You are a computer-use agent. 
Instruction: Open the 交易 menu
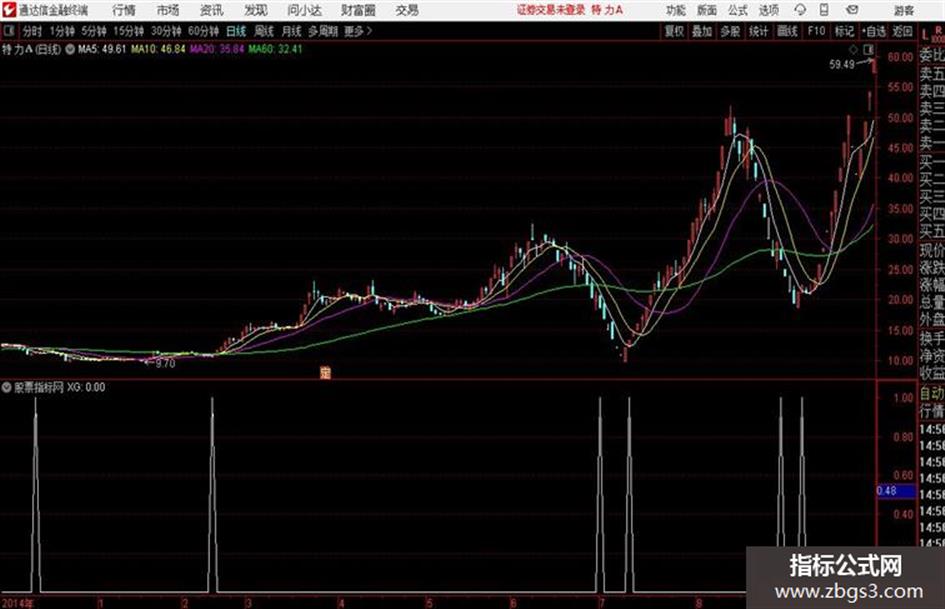pos(407,10)
